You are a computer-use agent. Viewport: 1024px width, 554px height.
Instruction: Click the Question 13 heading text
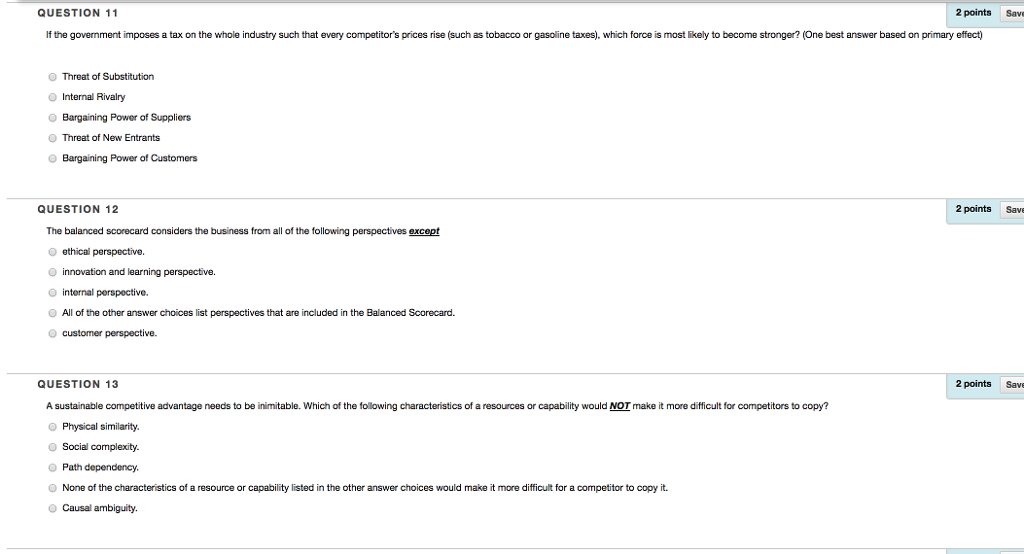(x=78, y=384)
